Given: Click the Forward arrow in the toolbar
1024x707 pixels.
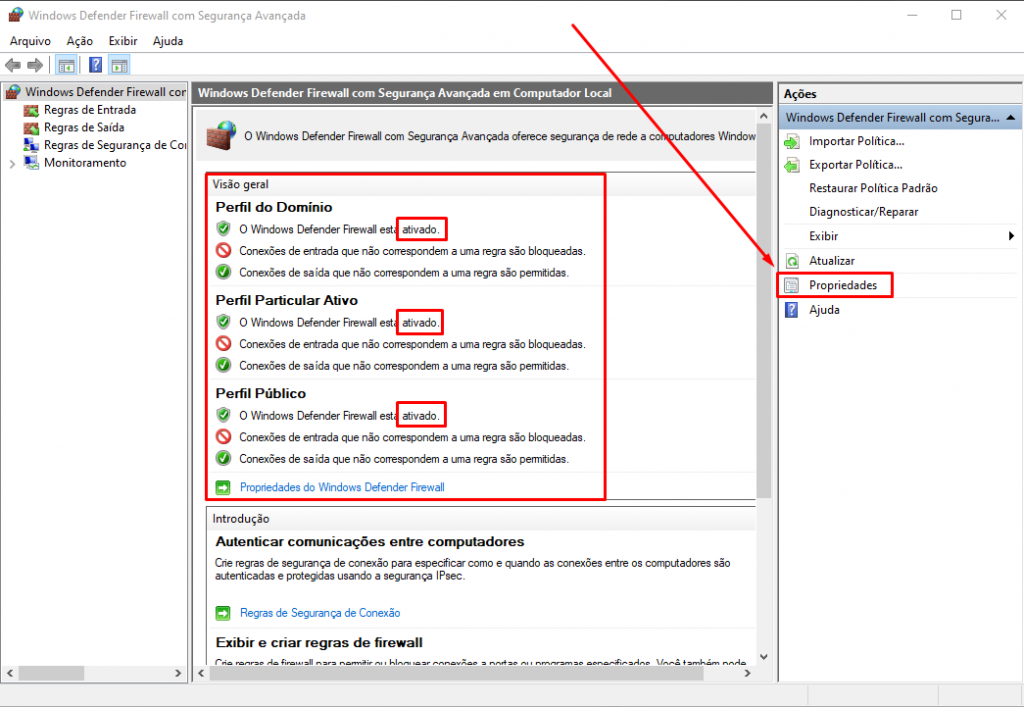Looking at the screenshot, I should pos(35,65).
